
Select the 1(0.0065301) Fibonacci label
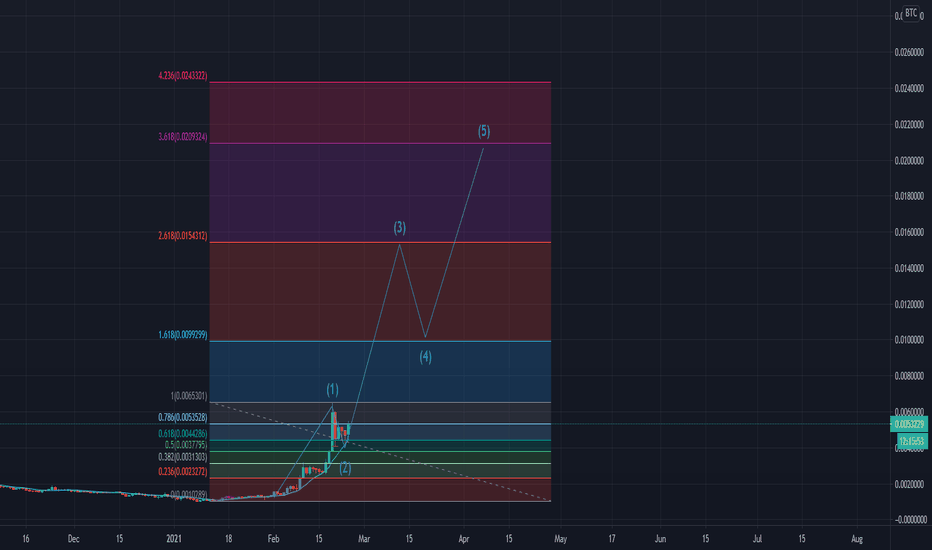(189, 396)
